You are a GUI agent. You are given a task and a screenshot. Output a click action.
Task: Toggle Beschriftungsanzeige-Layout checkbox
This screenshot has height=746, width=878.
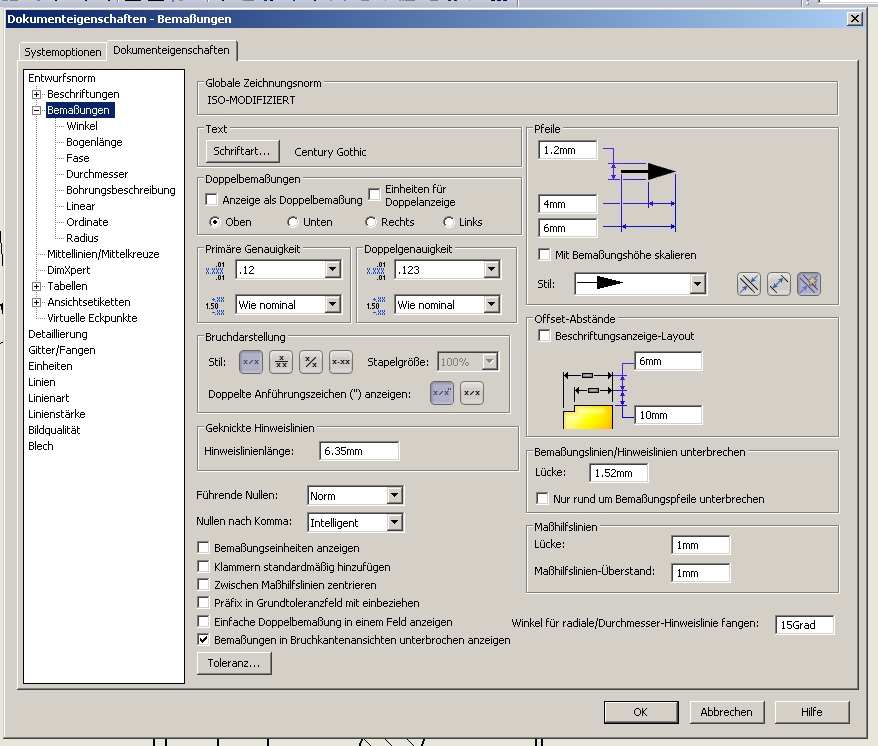544,336
